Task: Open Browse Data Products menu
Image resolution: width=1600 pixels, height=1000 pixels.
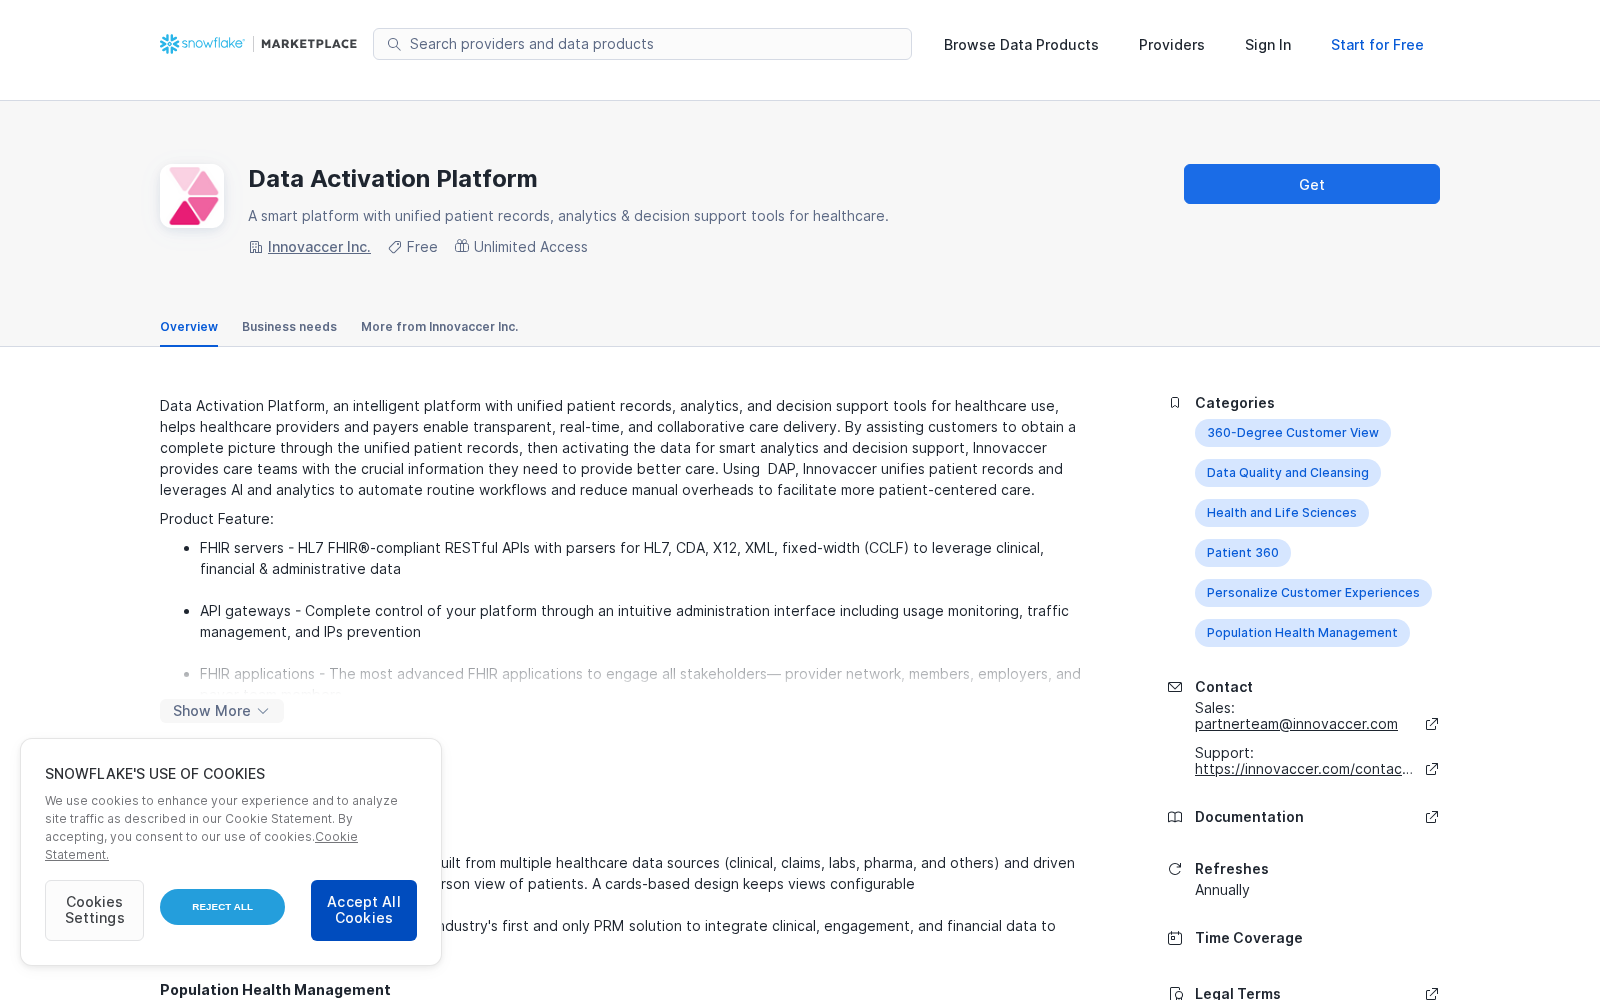Action: point(1021,45)
